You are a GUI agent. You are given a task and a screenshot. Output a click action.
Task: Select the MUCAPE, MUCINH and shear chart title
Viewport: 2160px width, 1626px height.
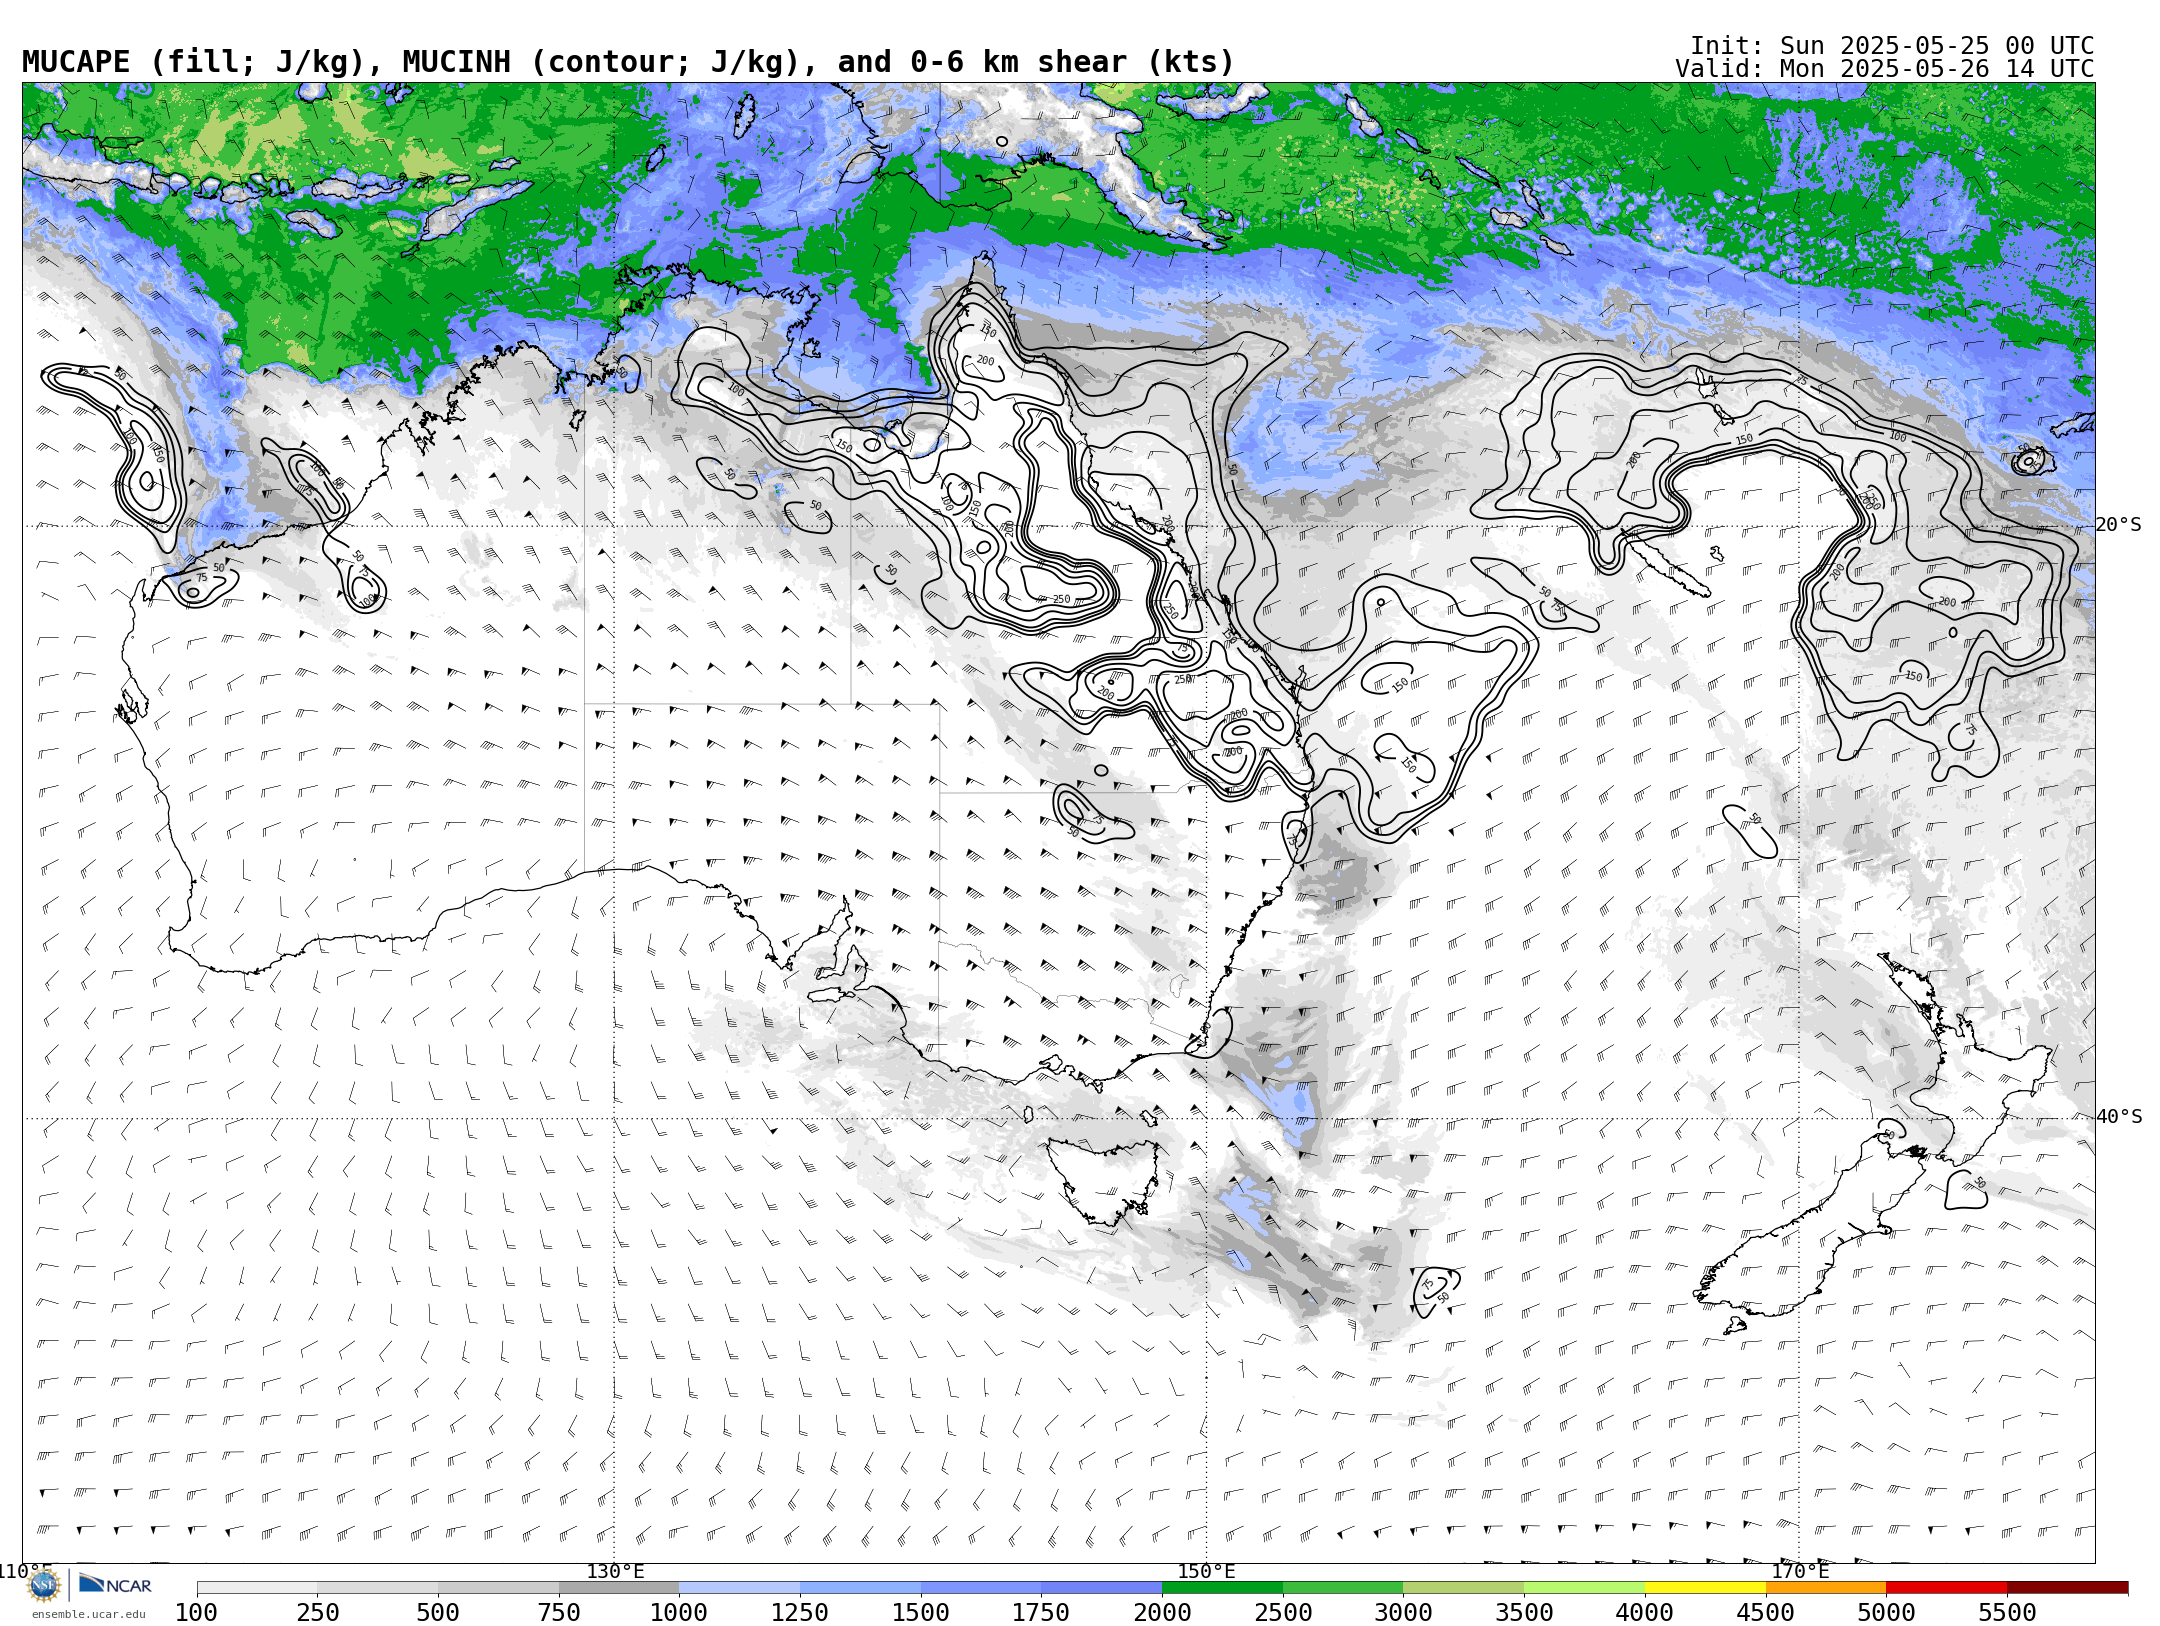point(628,62)
